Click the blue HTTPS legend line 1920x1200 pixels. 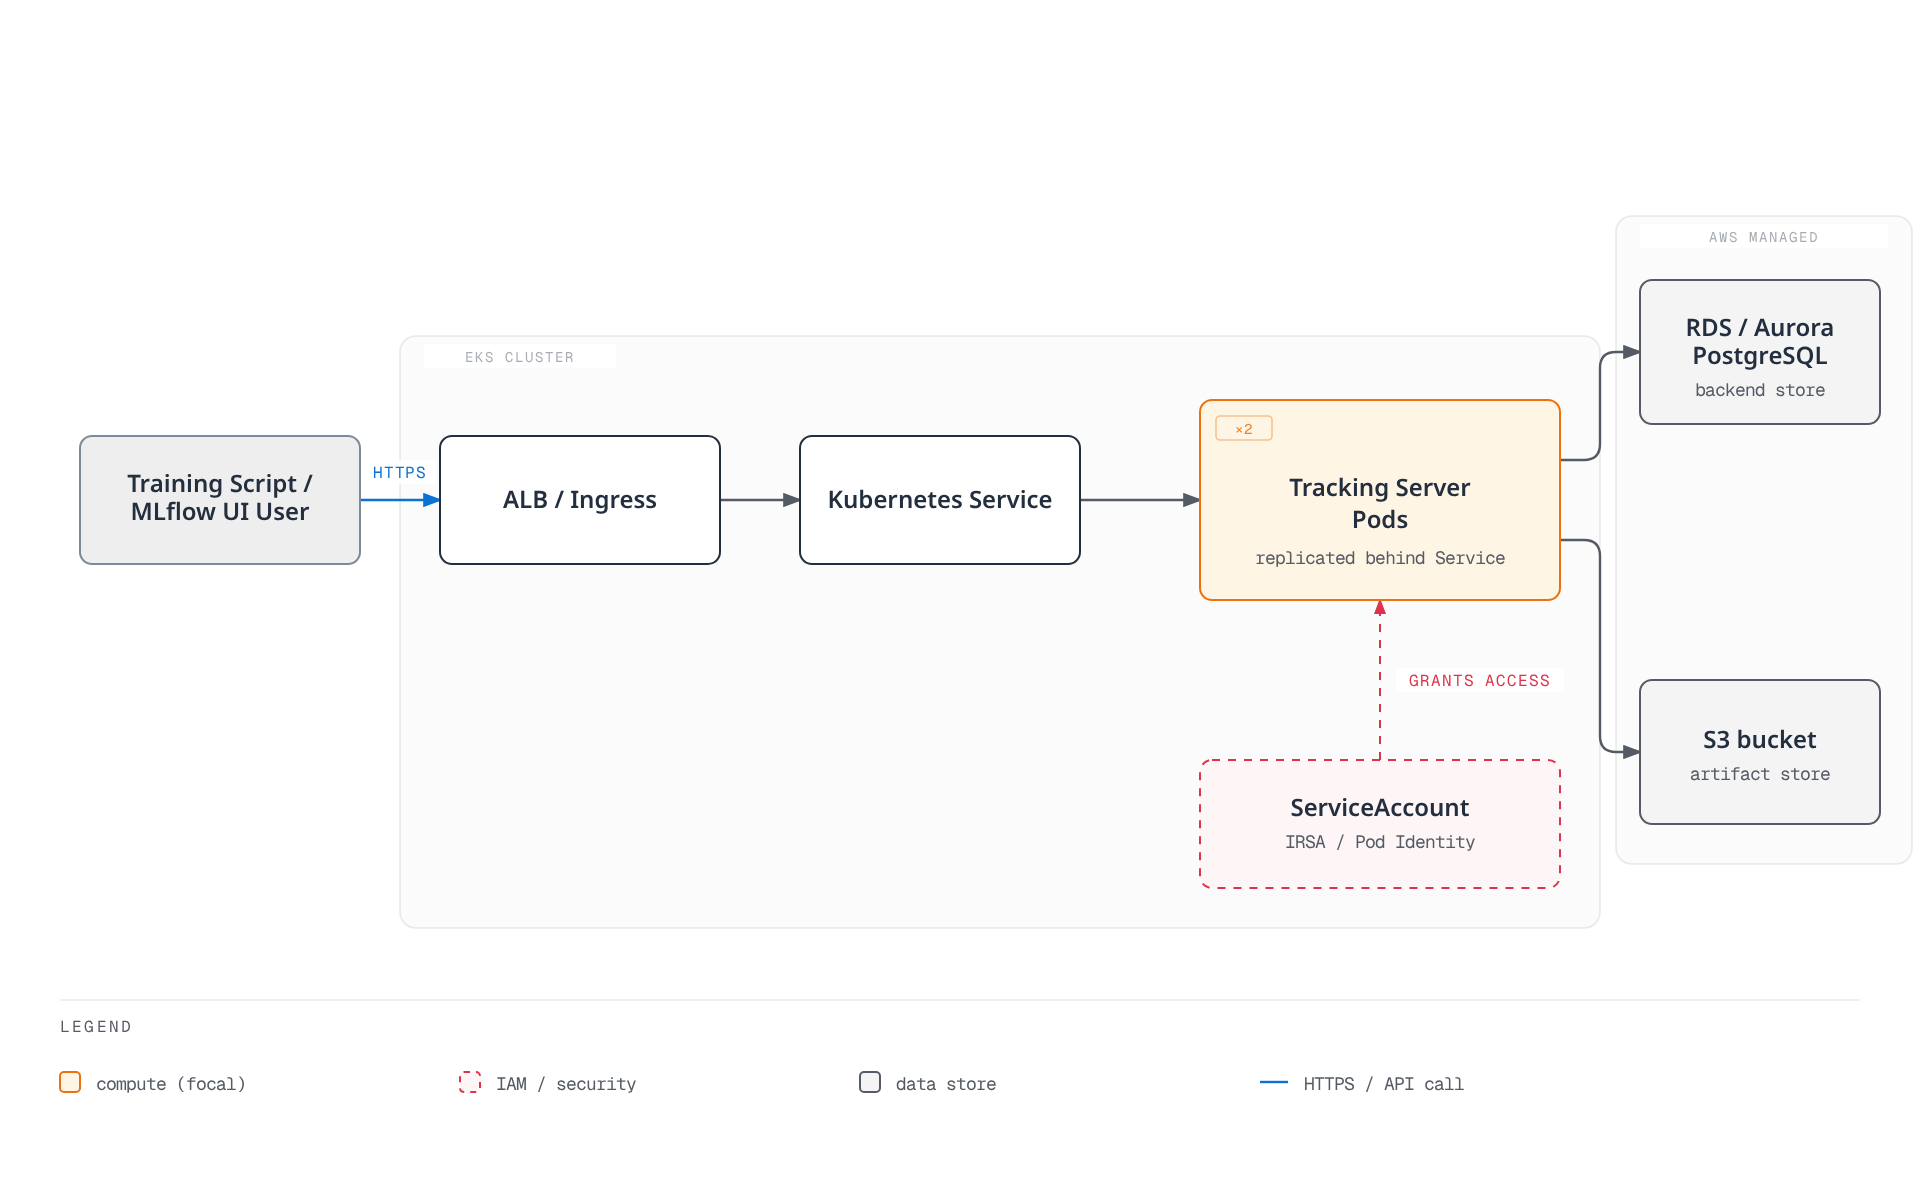pyautogui.click(x=1274, y=1082)
